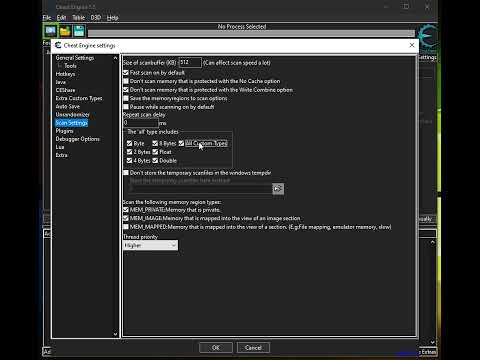The width and height of the screenshot is (480, 360).
Task: Select Java in the settings tree
Action: tap(61, 82)
